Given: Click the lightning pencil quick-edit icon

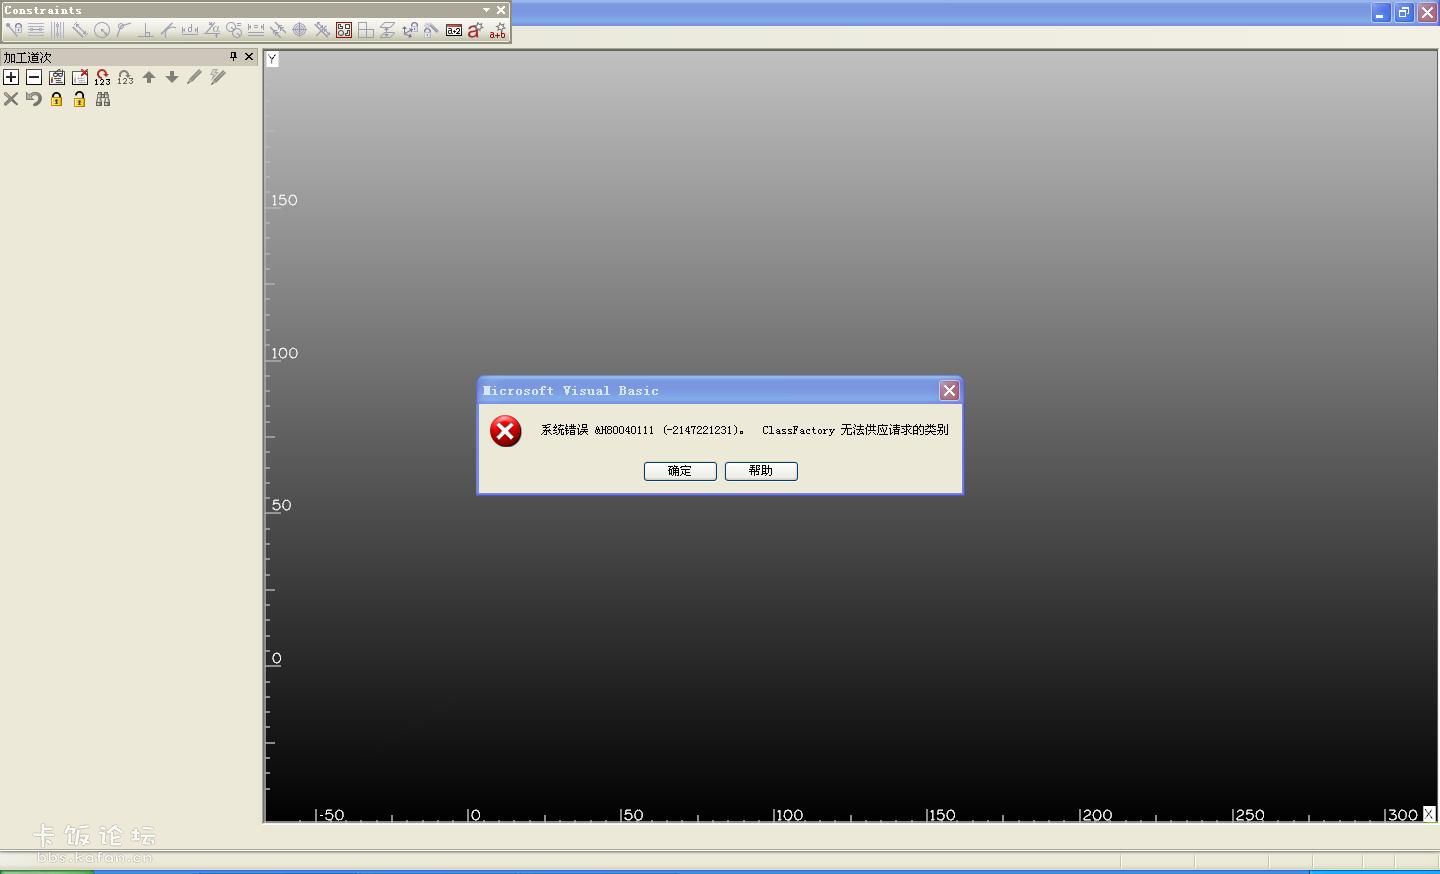Looking at the screenshot, I should coord(218,77).
